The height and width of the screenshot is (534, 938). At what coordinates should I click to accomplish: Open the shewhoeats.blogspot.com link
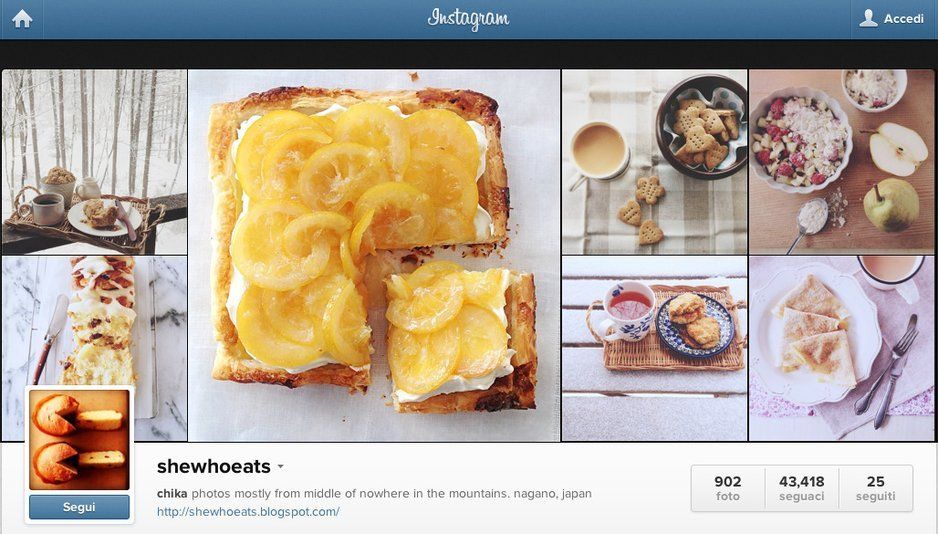248,512
